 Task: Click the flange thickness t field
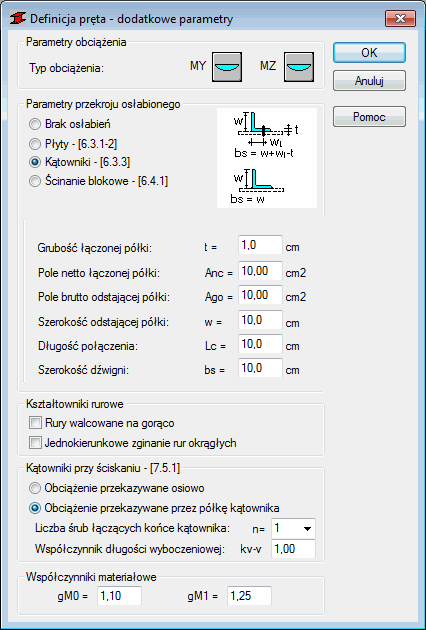click(260, 245)
